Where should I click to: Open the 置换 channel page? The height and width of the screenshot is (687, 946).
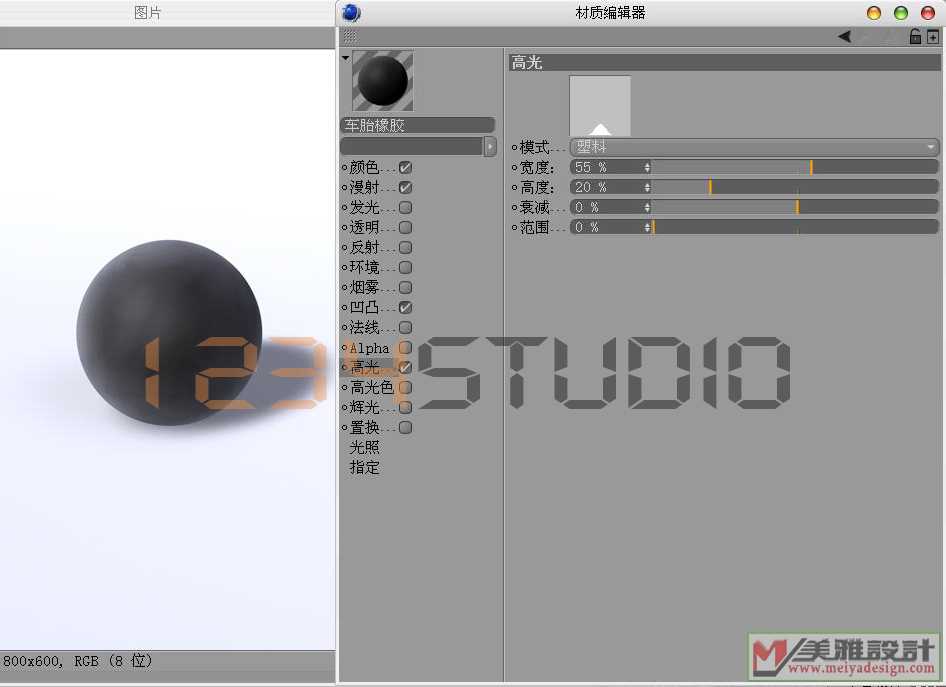[364, 427]
